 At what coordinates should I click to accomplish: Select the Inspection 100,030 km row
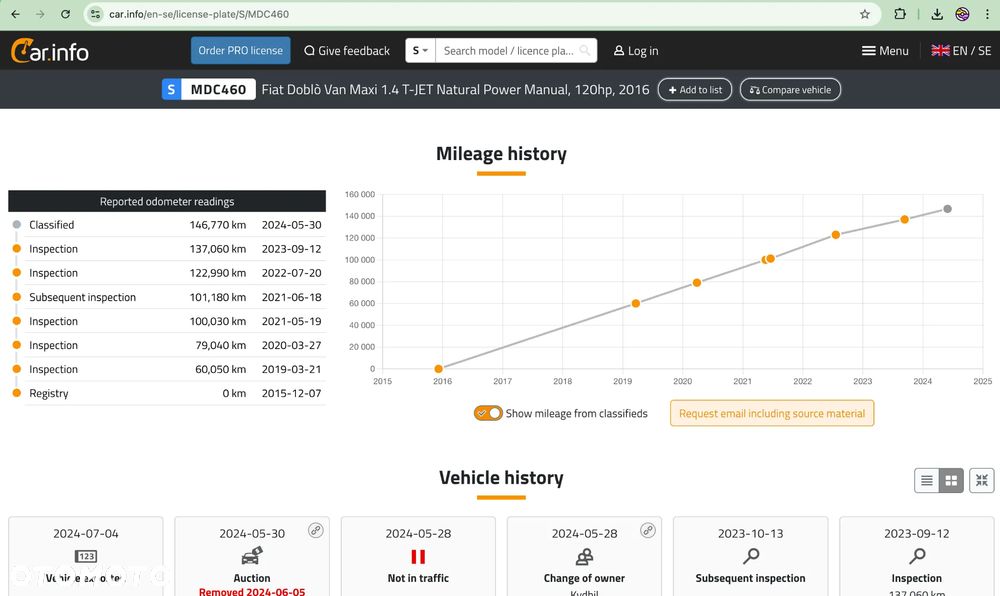(x=167, y=321)
